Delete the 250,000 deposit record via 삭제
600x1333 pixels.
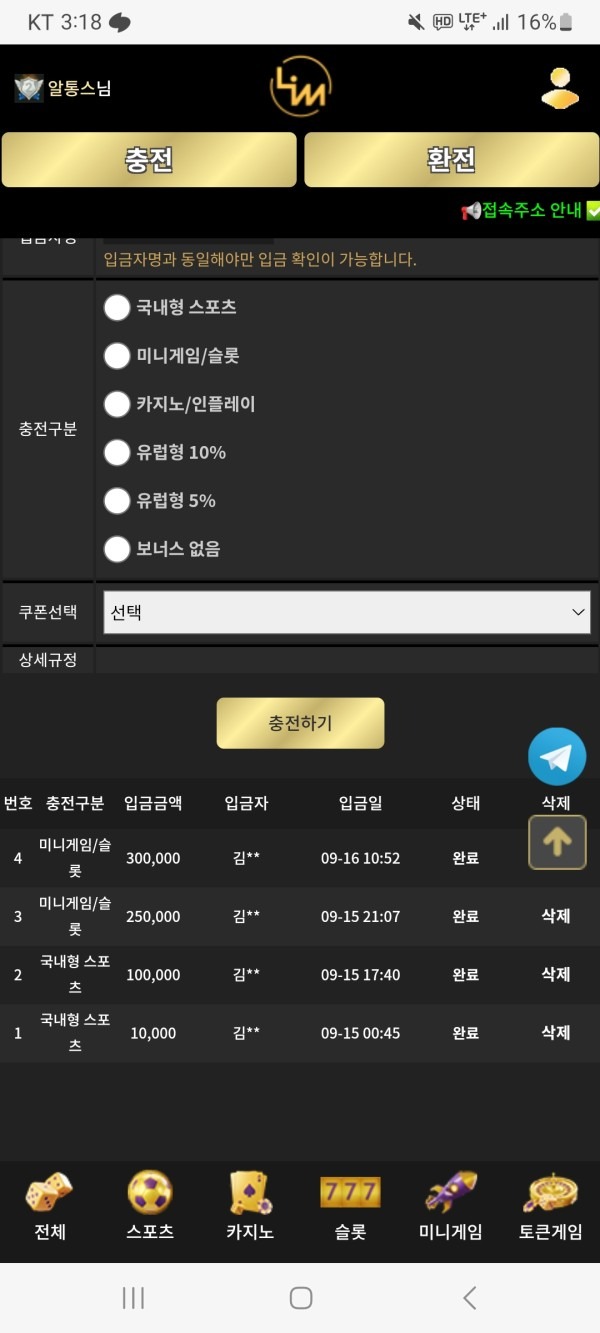point(554,916)
